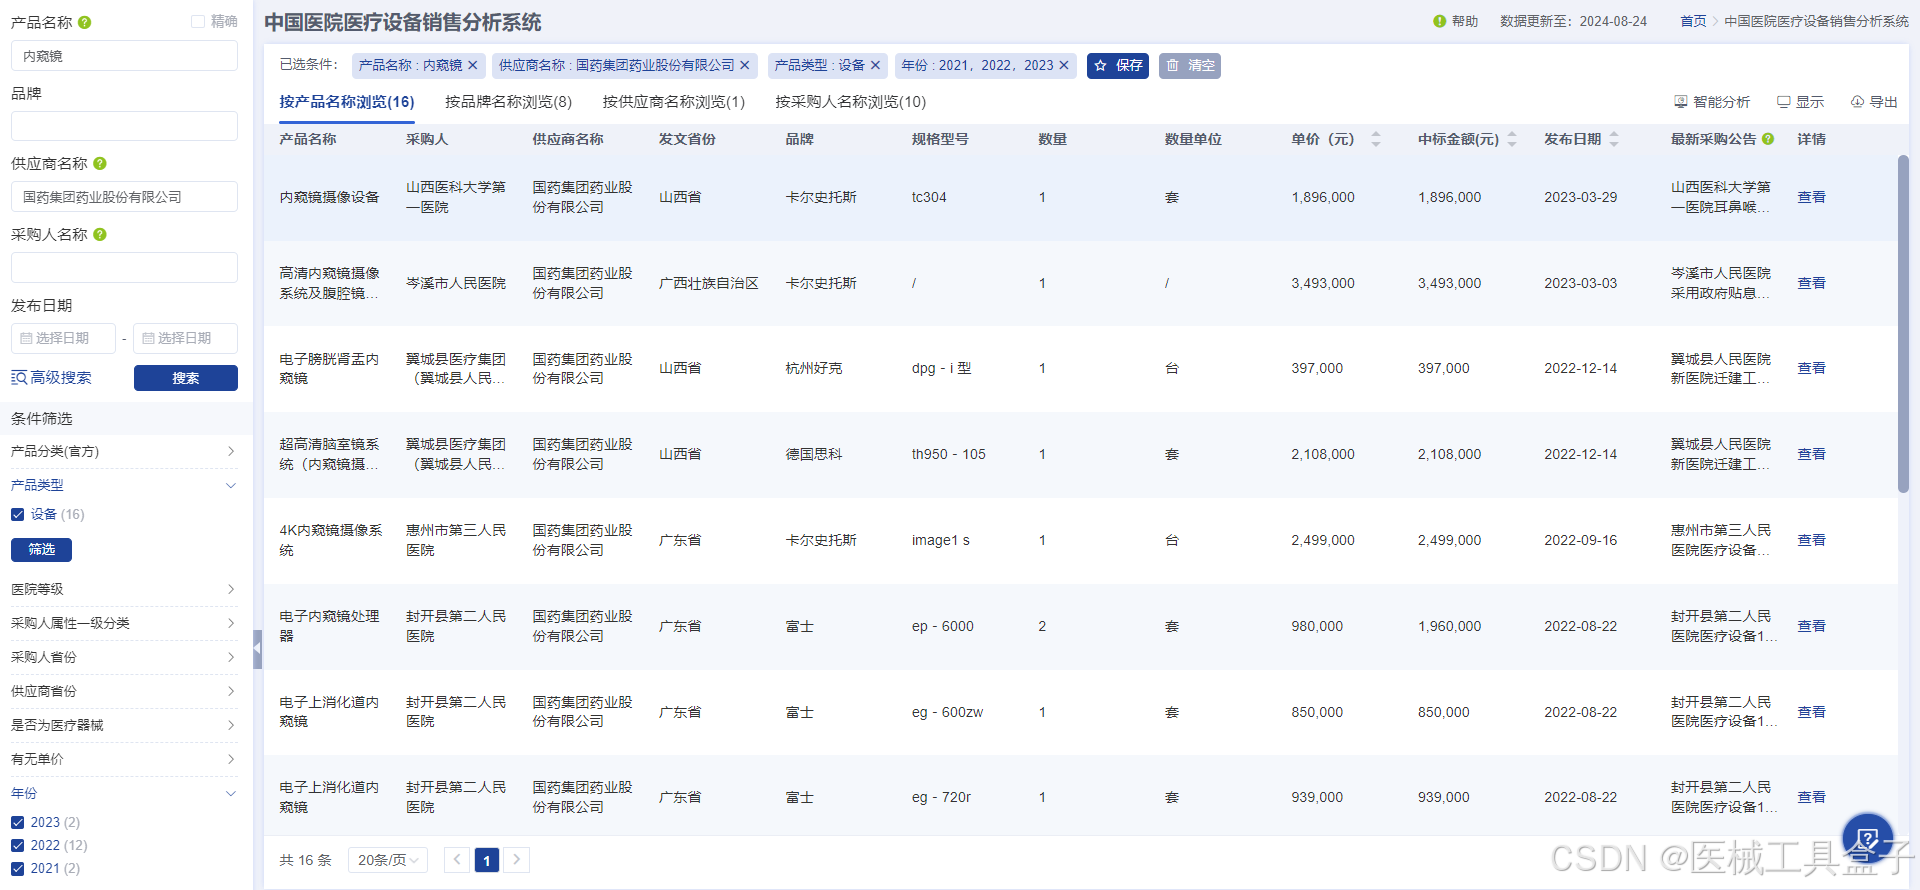Click the table vertical scrollbar

pos(1903,323)
